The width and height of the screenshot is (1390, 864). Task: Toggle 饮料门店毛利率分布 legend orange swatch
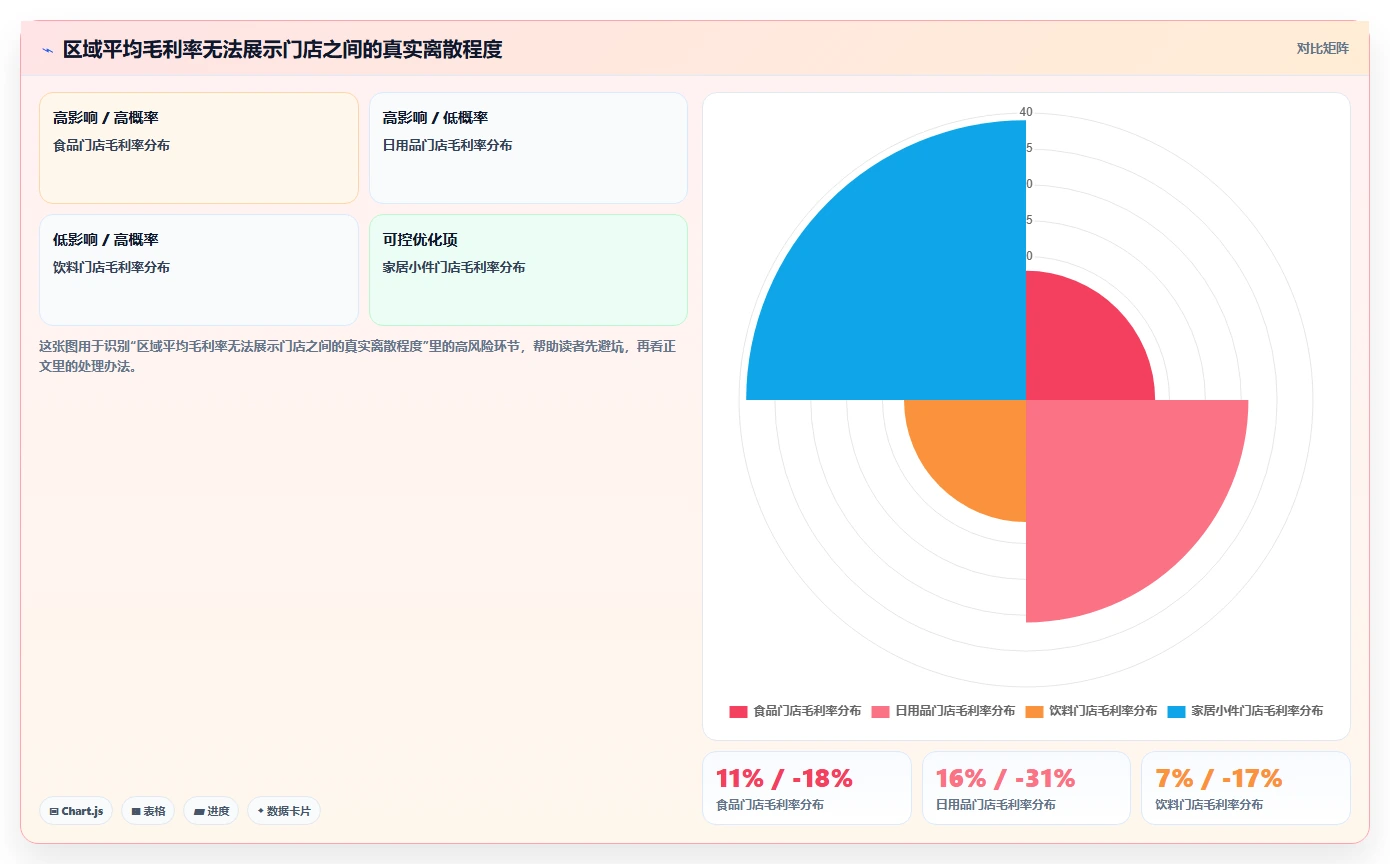pos(1034,711)
